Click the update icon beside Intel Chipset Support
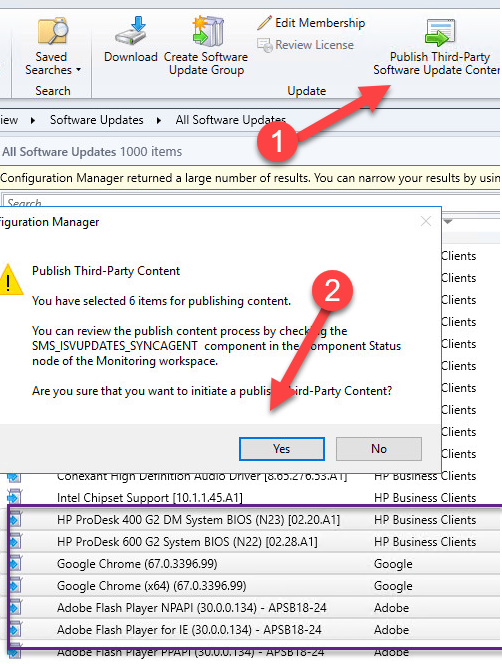 coord(14,497)
